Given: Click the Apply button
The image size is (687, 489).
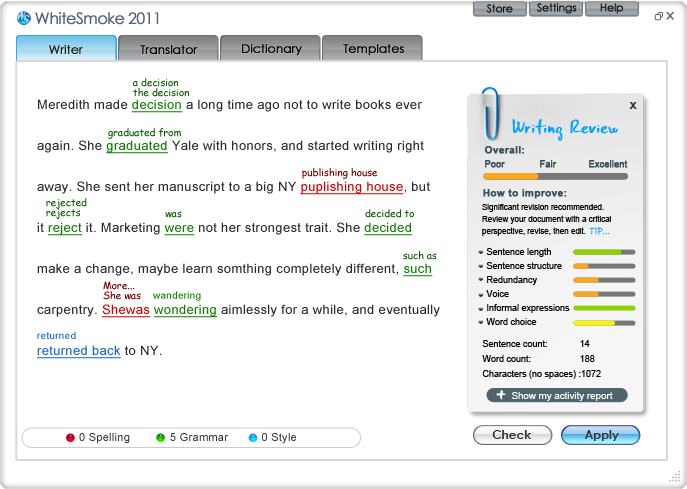Looking at the screenshot, I should [601, 435].
